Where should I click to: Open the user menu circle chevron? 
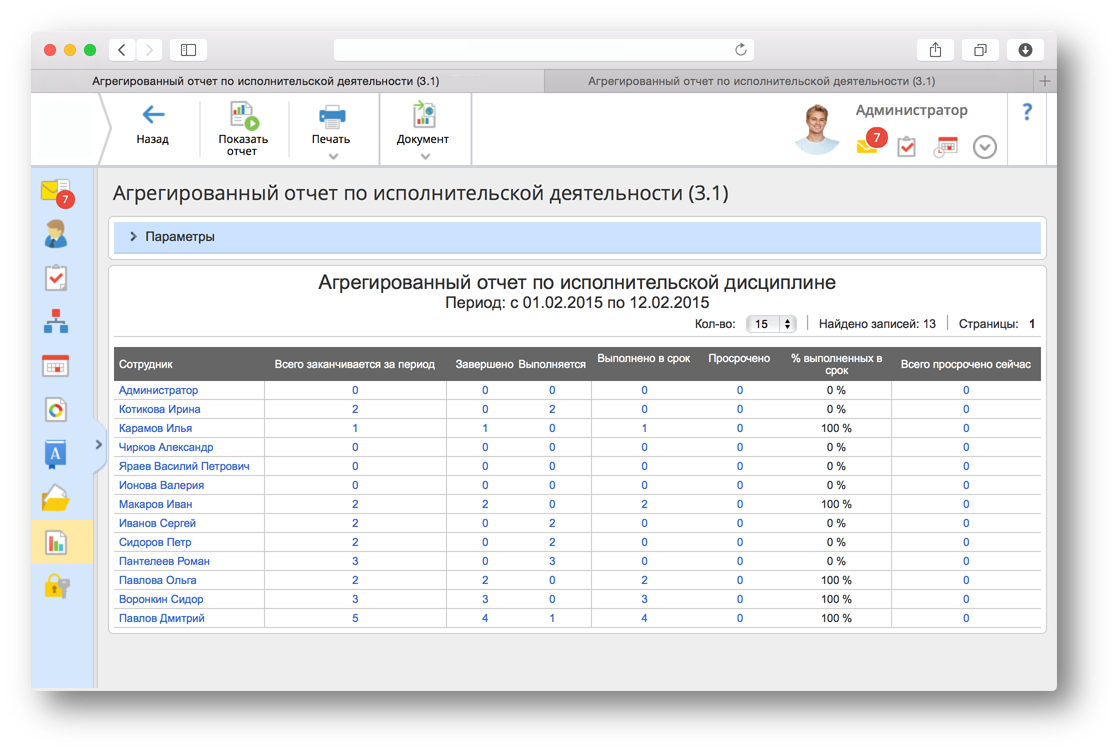(985, 147)
